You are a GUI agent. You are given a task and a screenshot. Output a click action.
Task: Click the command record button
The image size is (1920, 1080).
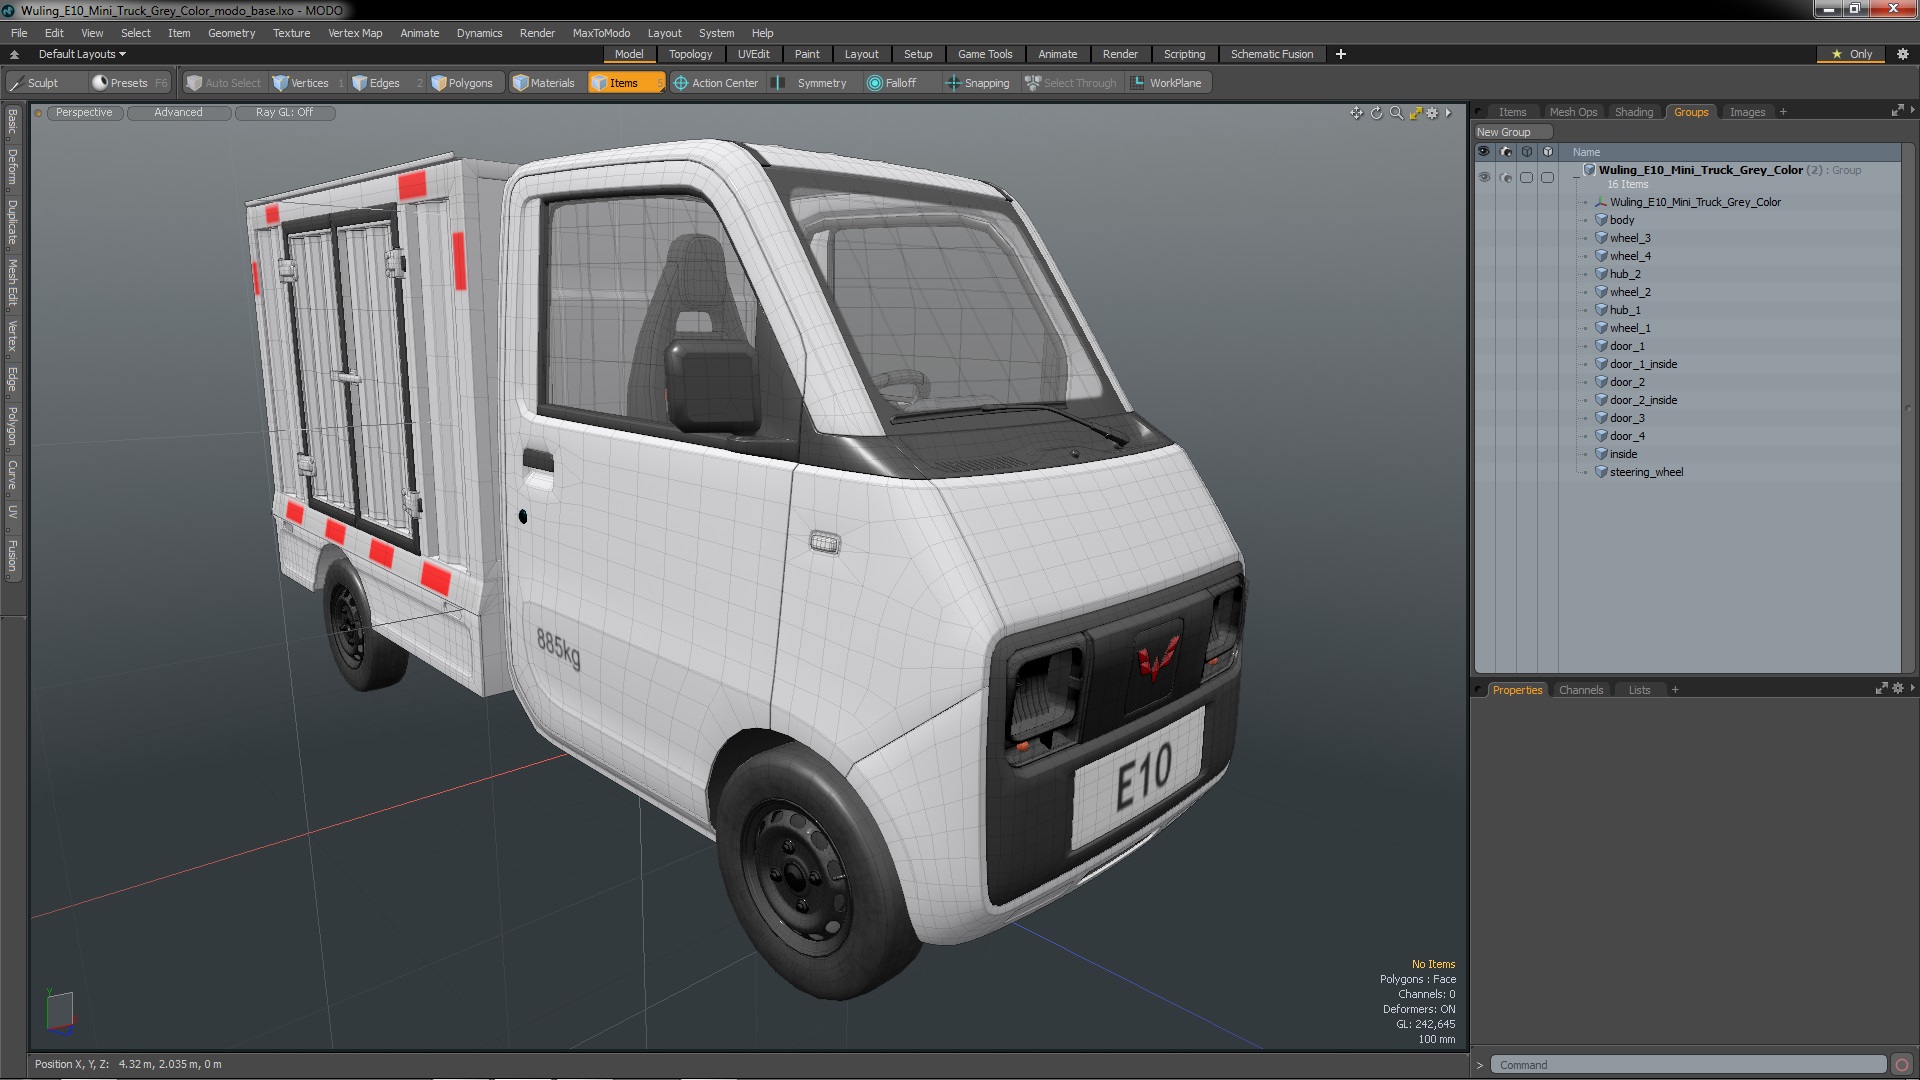point(1902,1065)
